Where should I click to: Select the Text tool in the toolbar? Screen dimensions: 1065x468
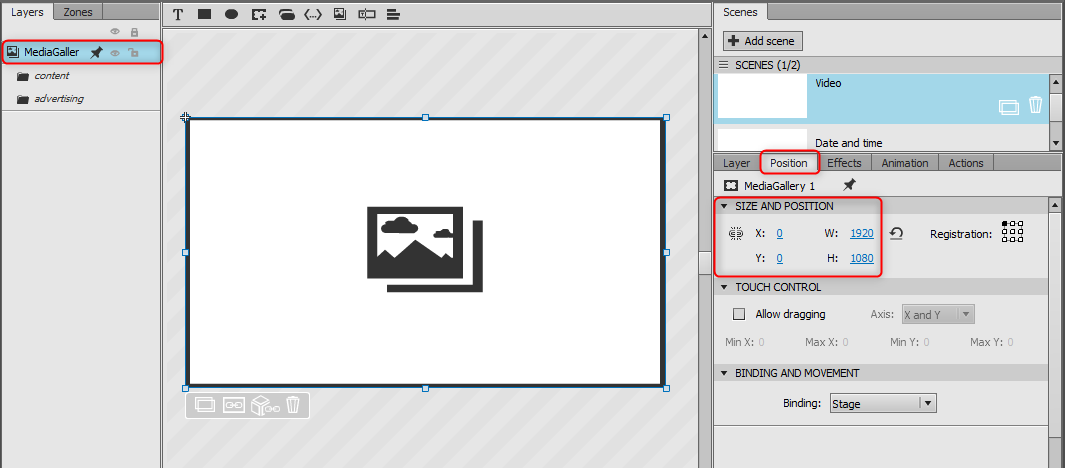coord(178,14)
